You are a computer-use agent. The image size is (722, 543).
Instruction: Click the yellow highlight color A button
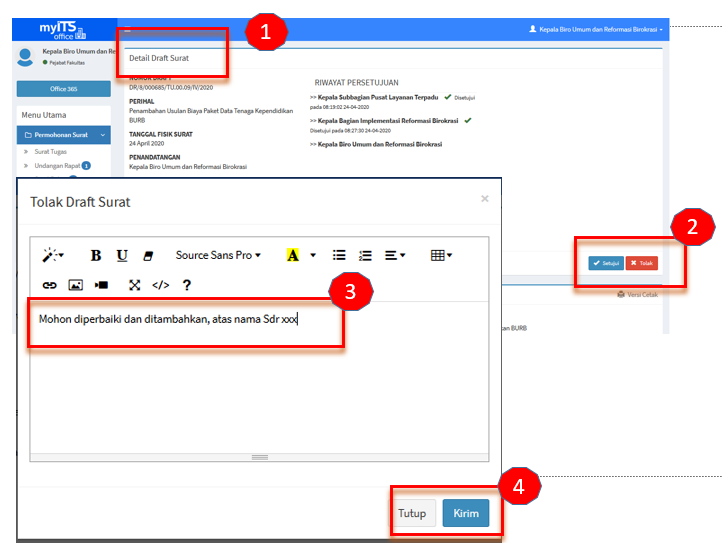[x=293, y=255]
